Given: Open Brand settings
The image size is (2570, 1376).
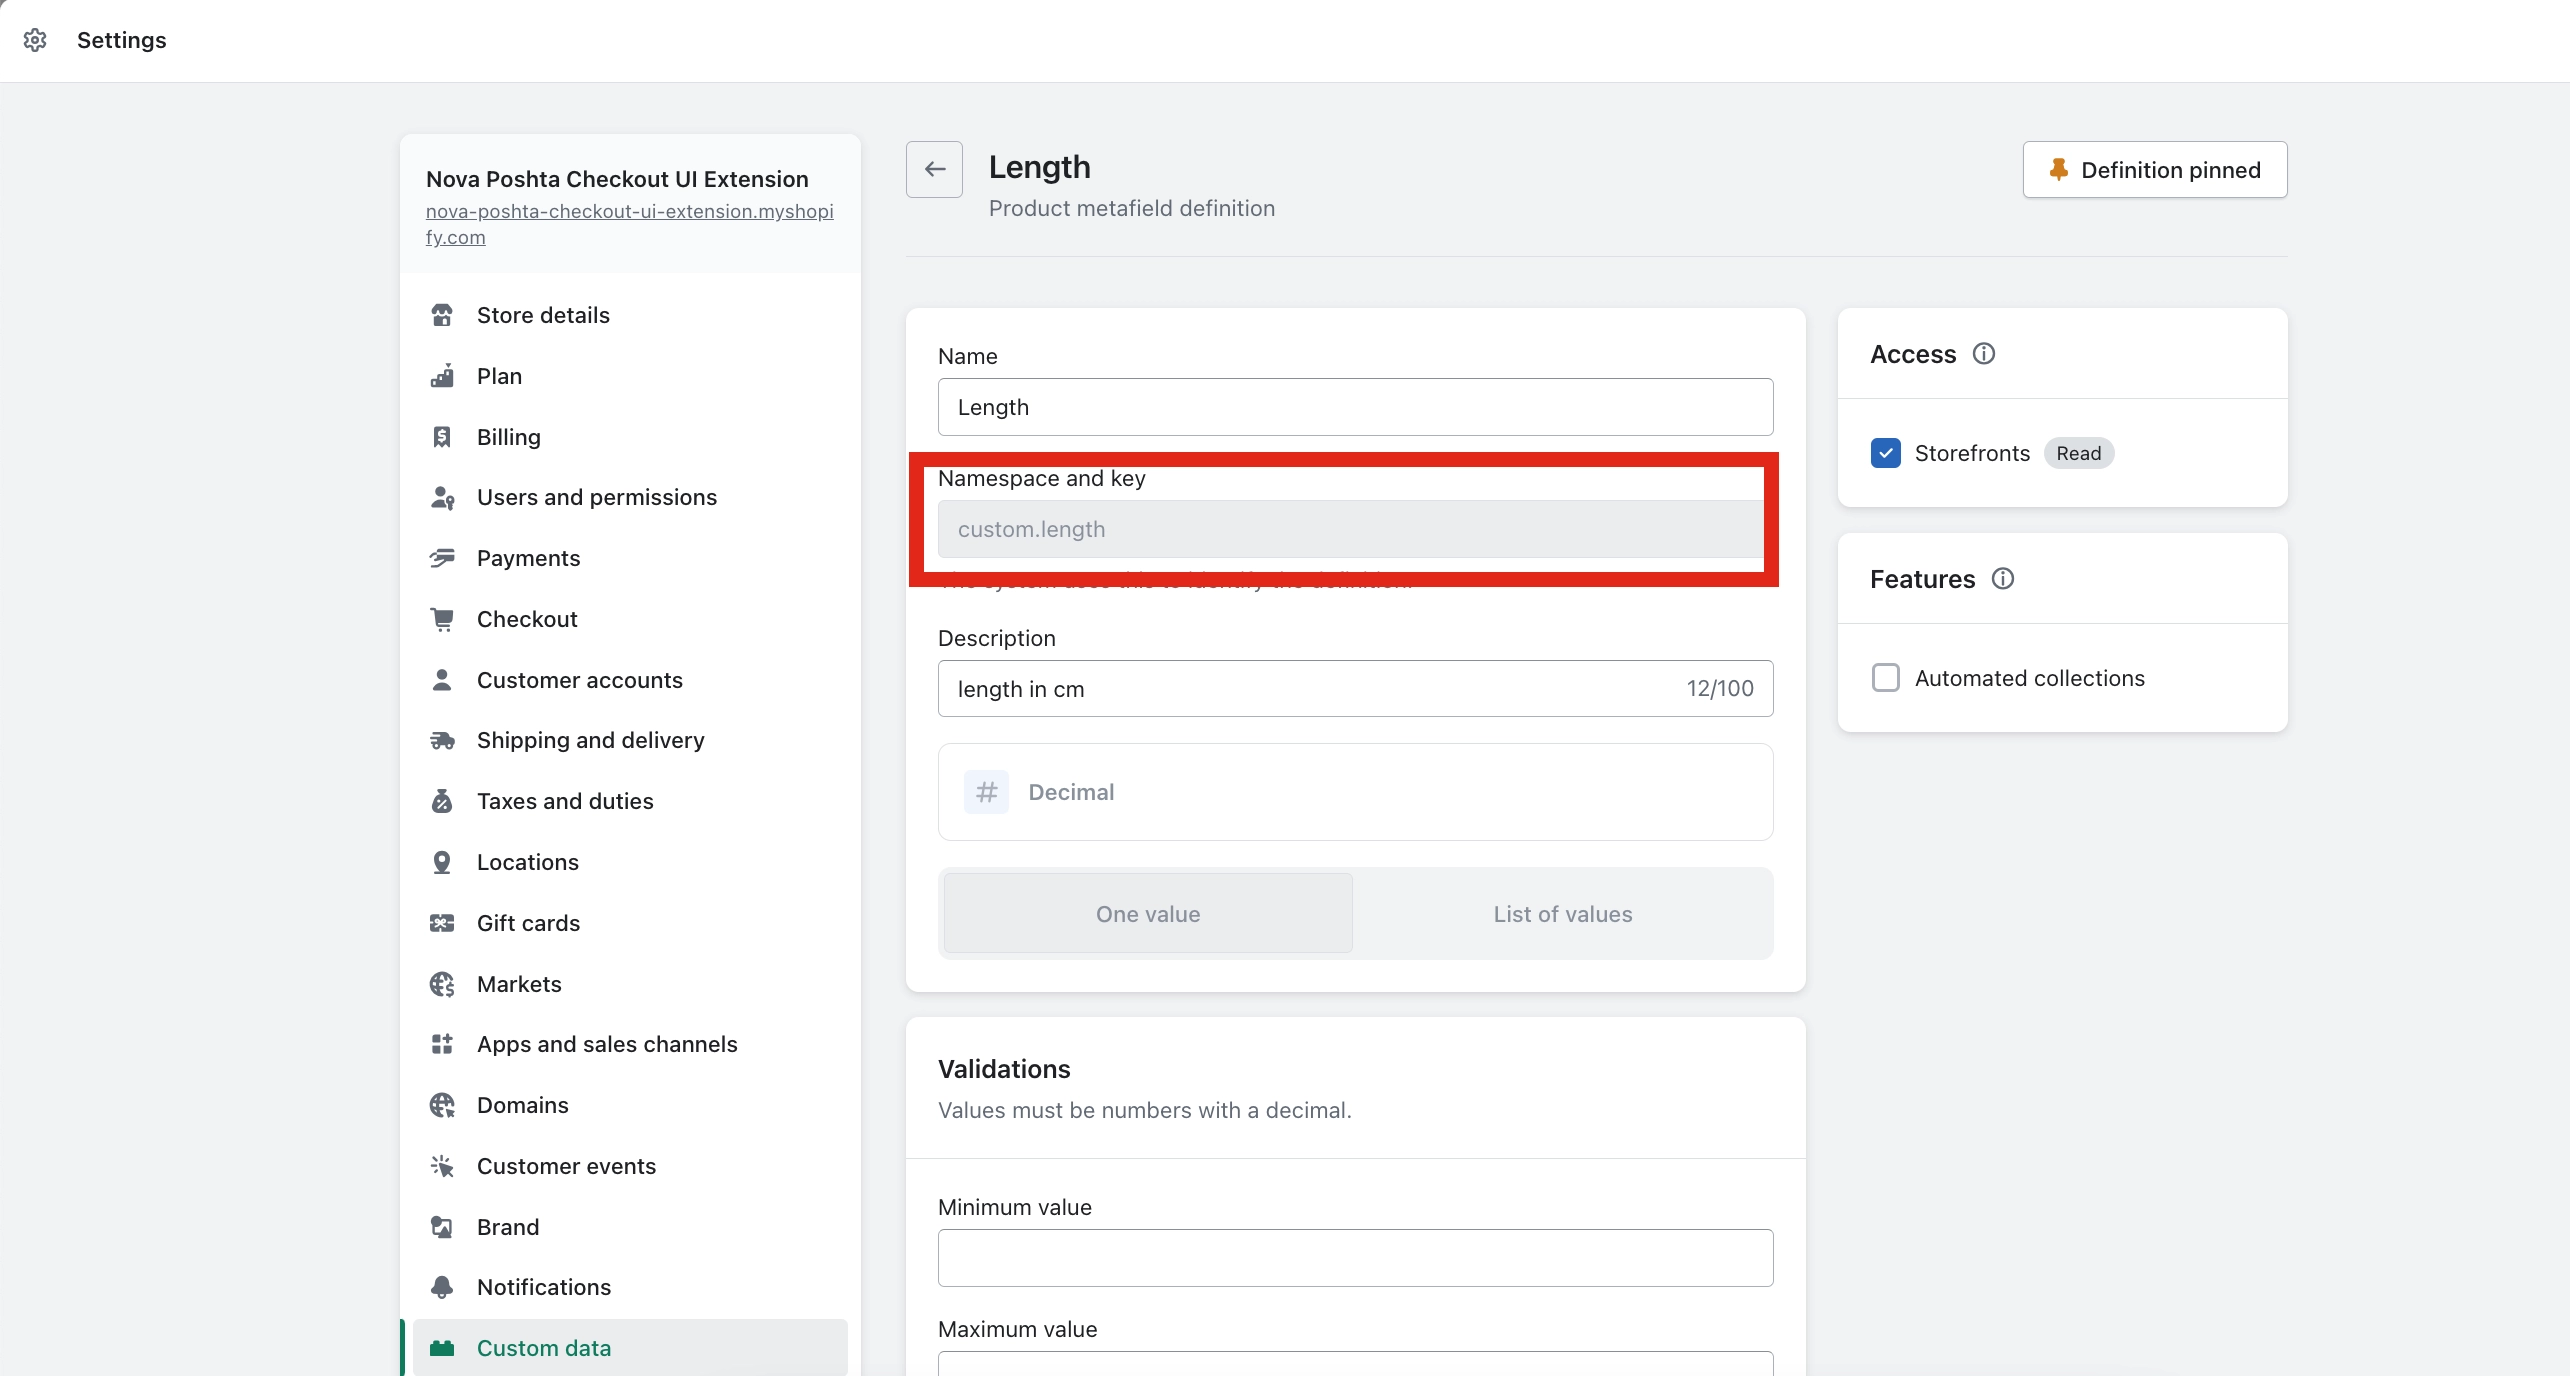Looking at the screenshot, I should pyautogui.click(x=630, y=1227).
